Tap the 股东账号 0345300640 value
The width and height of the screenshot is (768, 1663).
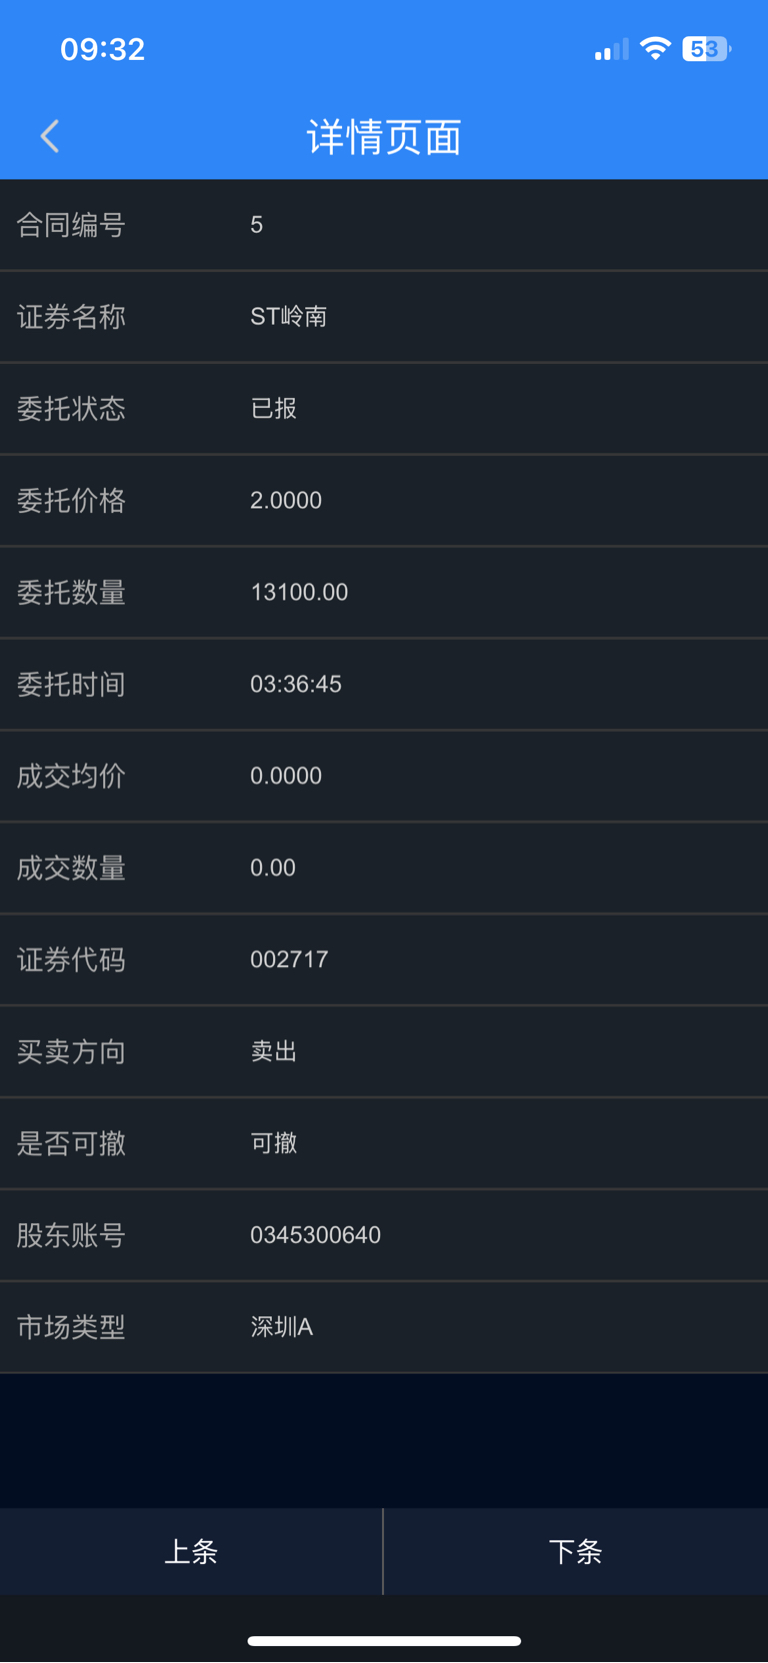tap(315, 1235)
